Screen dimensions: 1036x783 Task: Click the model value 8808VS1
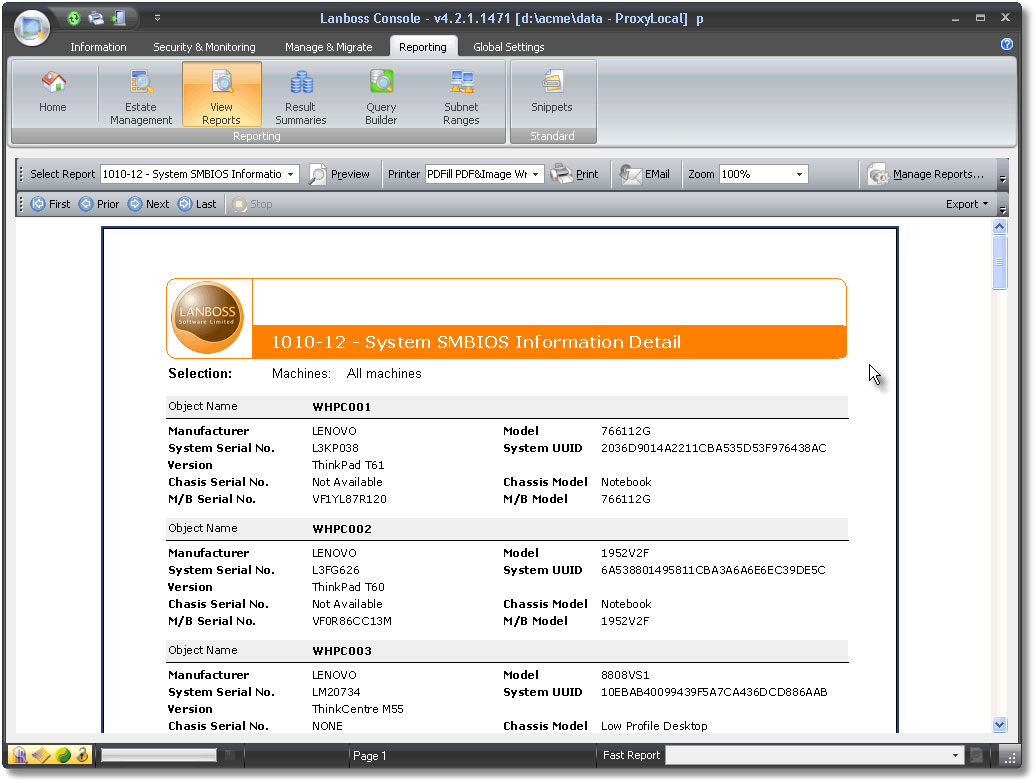625,675
